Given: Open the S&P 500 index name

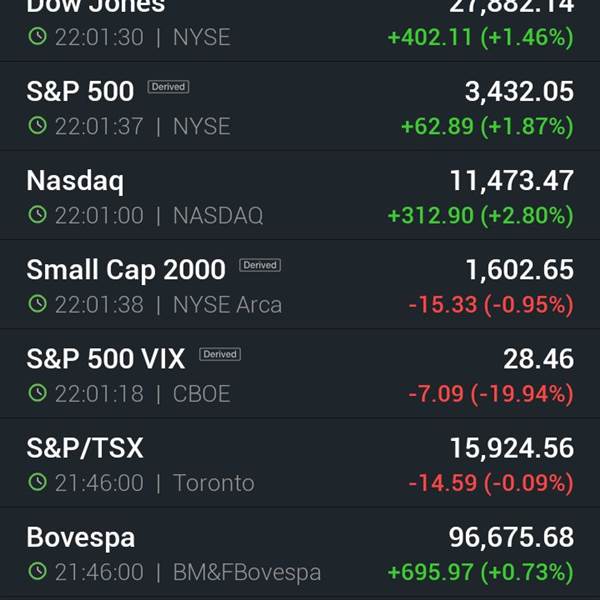Looking at the screenshot, I should [80, 91].
